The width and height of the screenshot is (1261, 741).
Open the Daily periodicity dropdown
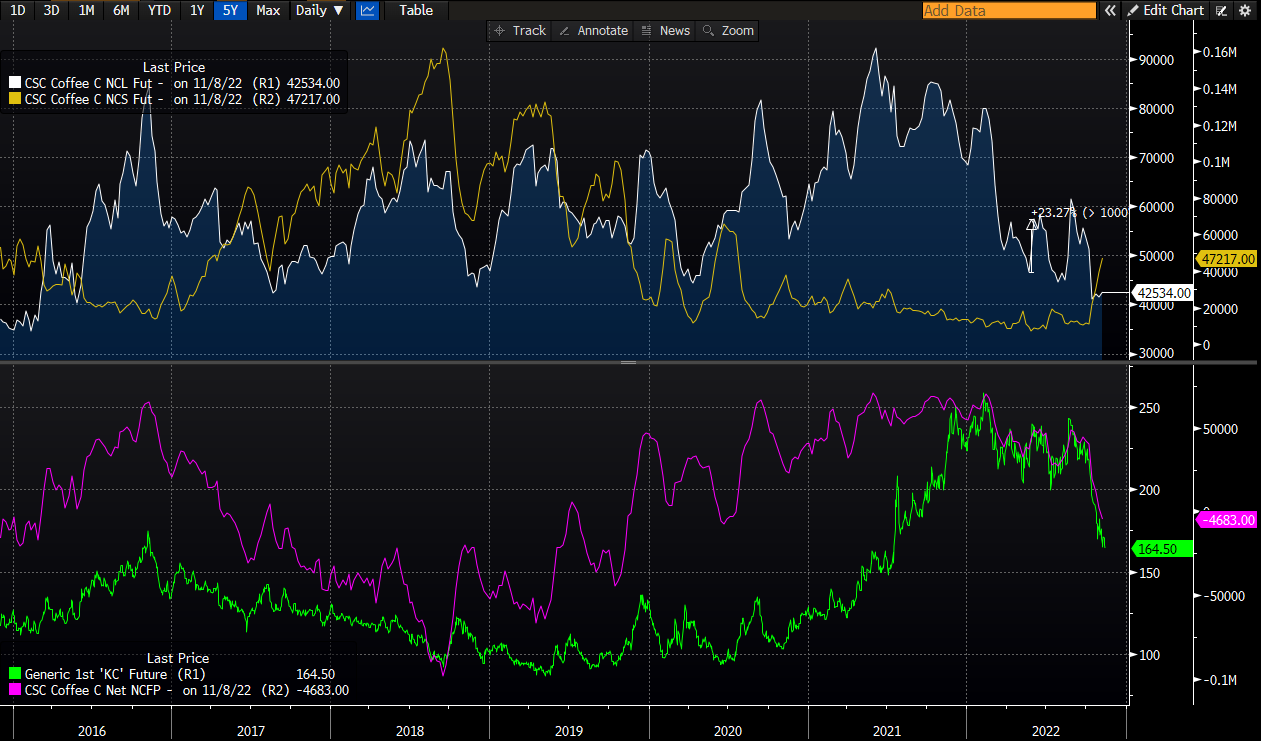pos(319,10)
